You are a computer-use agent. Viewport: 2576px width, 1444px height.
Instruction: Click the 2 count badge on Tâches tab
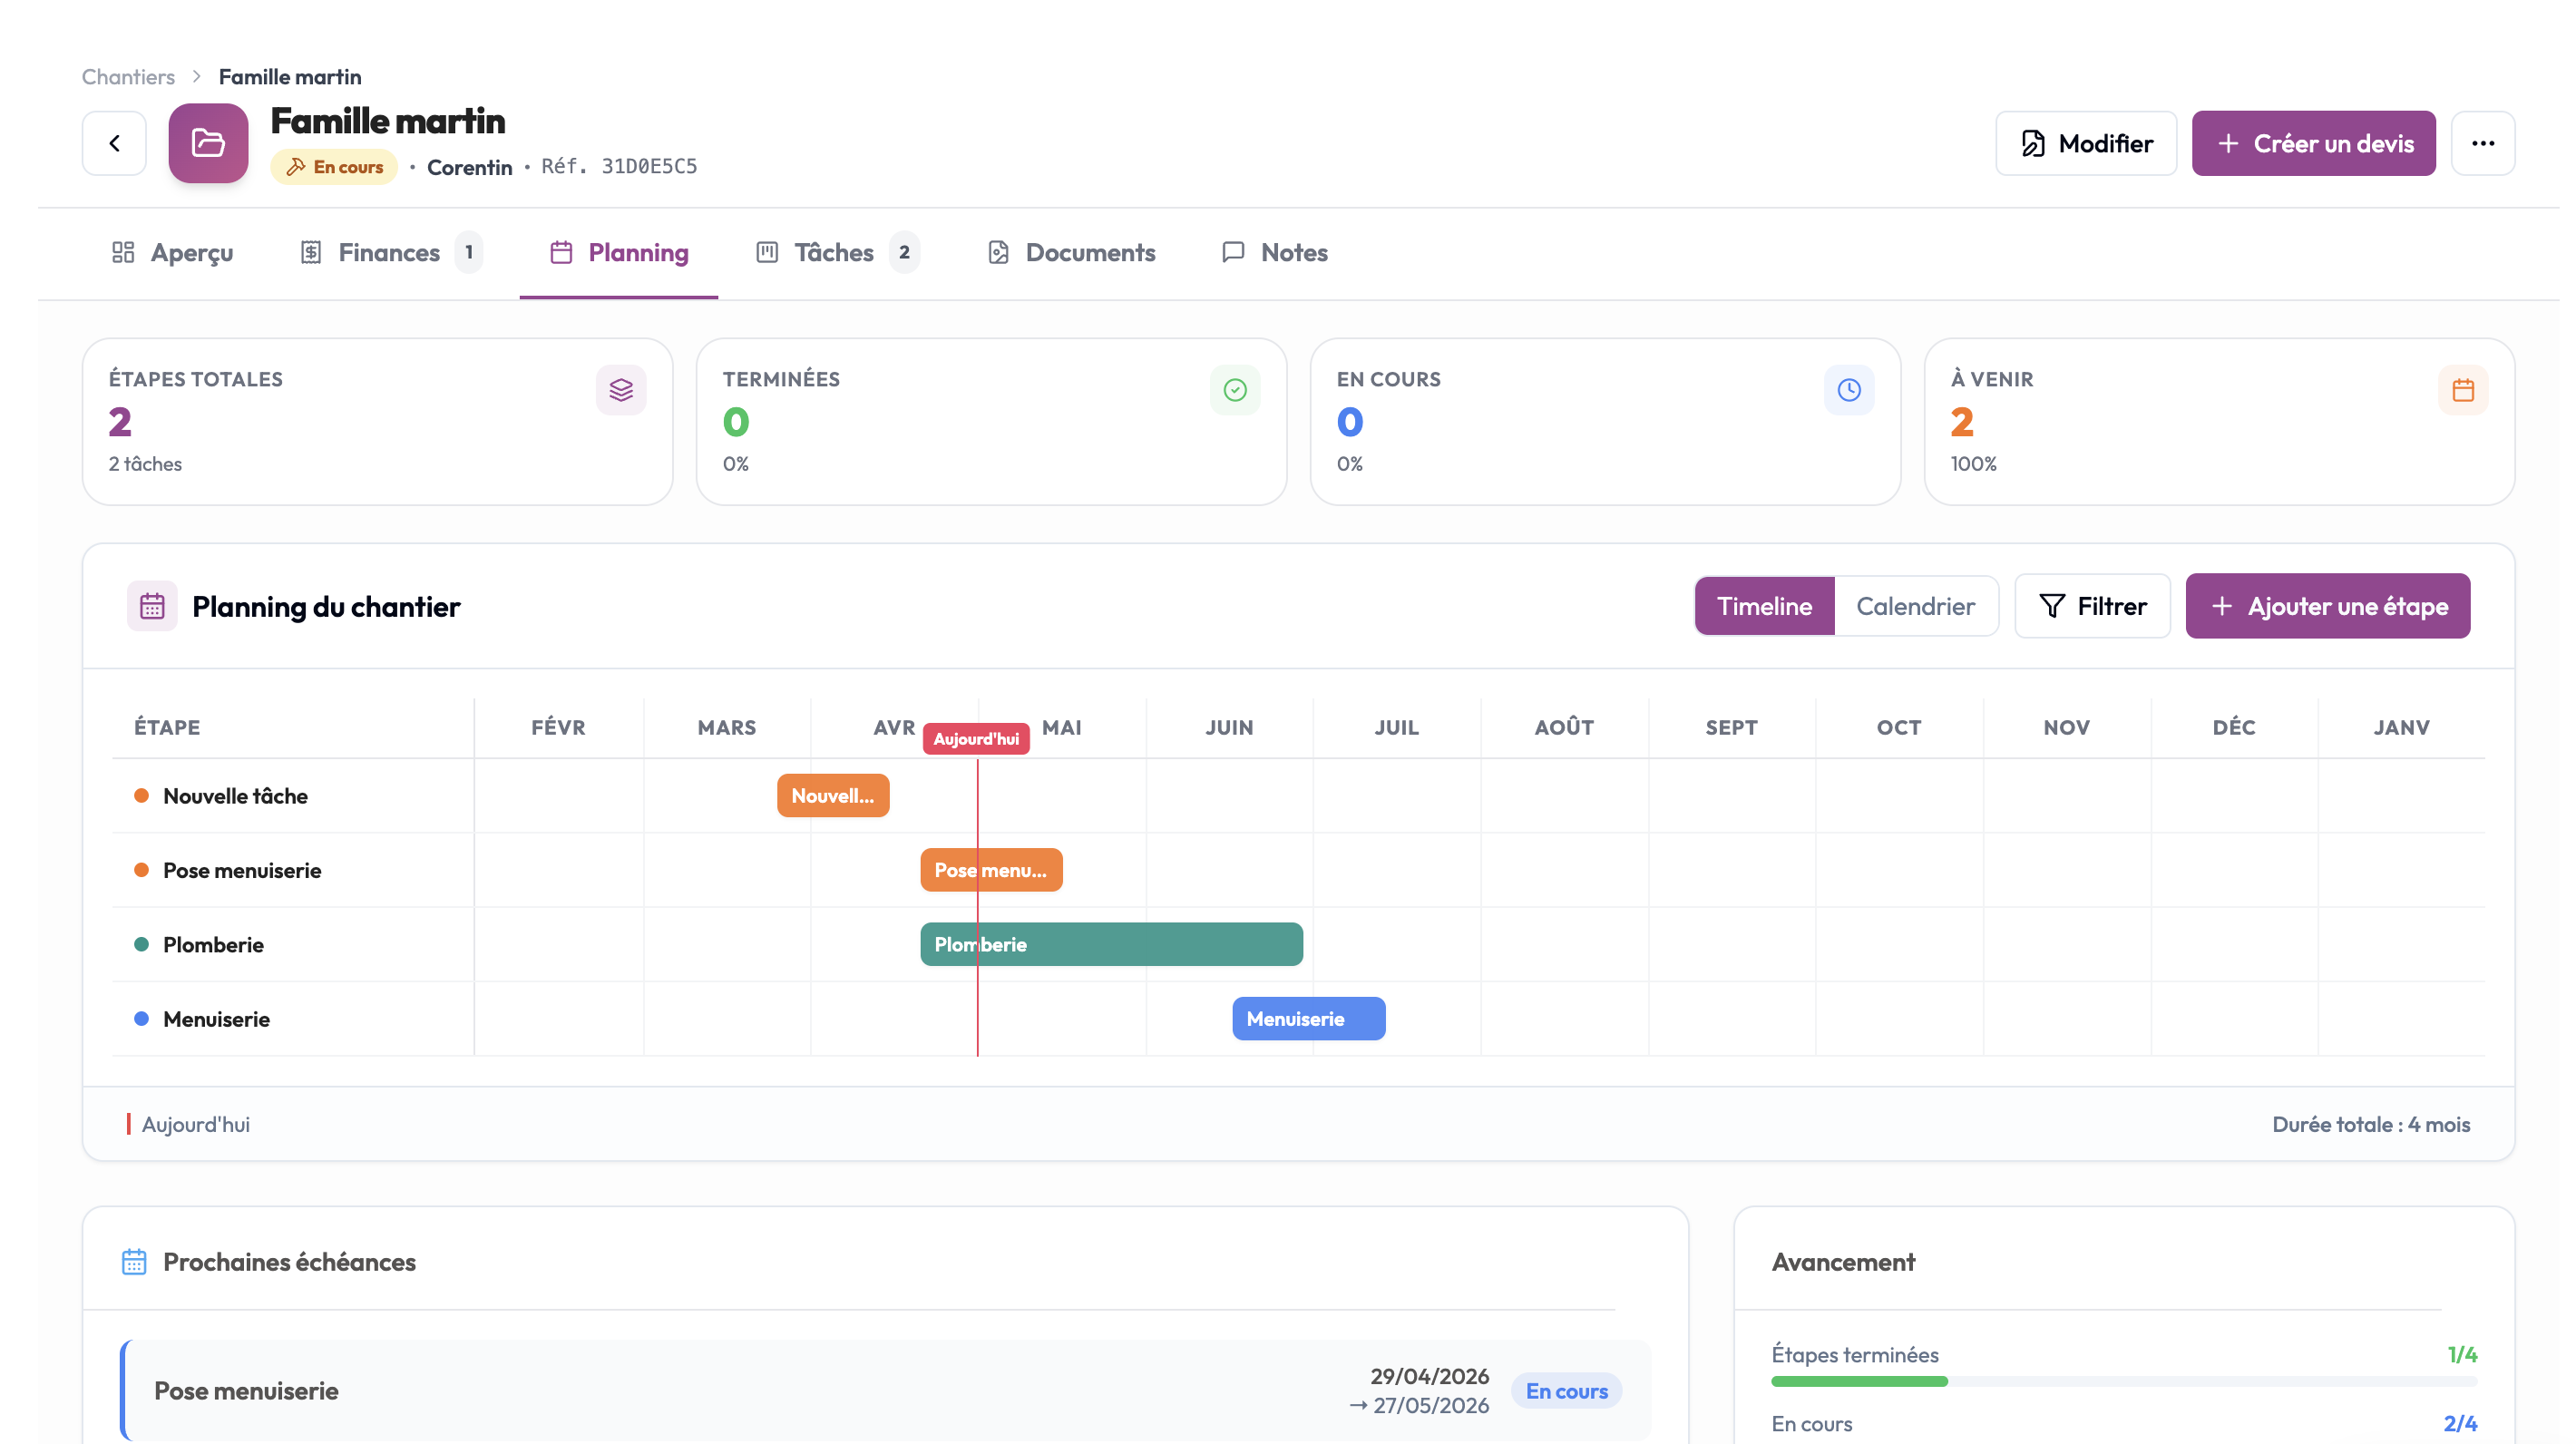coord(904,252)
